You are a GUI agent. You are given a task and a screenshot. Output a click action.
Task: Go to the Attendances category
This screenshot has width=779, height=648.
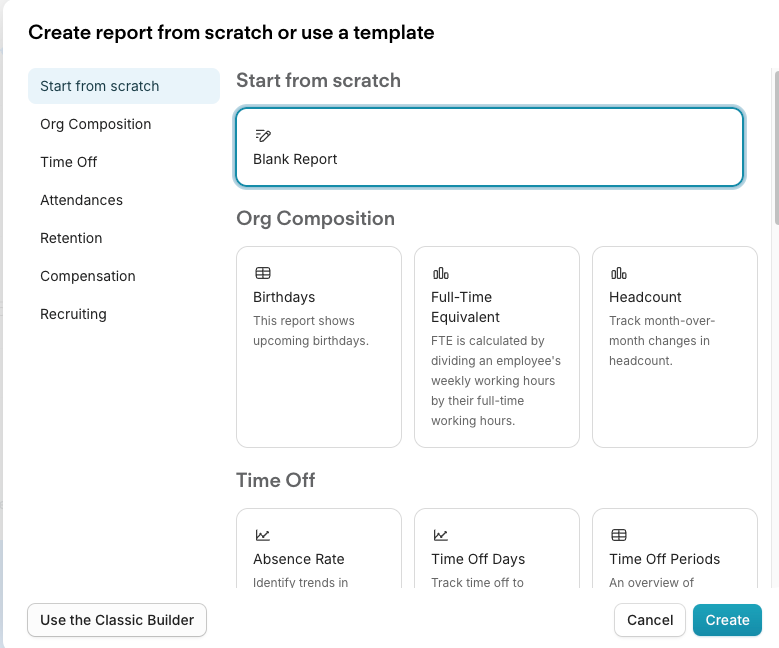81,200
